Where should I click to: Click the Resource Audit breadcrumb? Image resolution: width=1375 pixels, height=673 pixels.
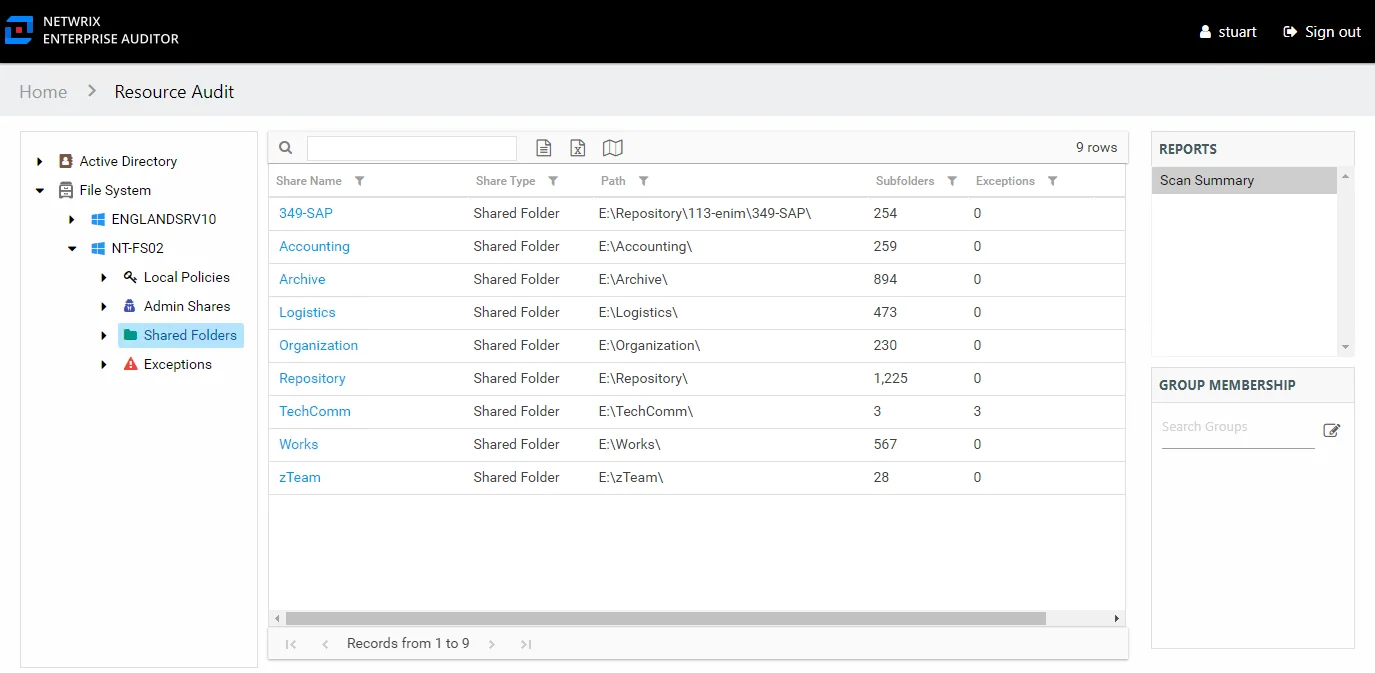[174, 92]
